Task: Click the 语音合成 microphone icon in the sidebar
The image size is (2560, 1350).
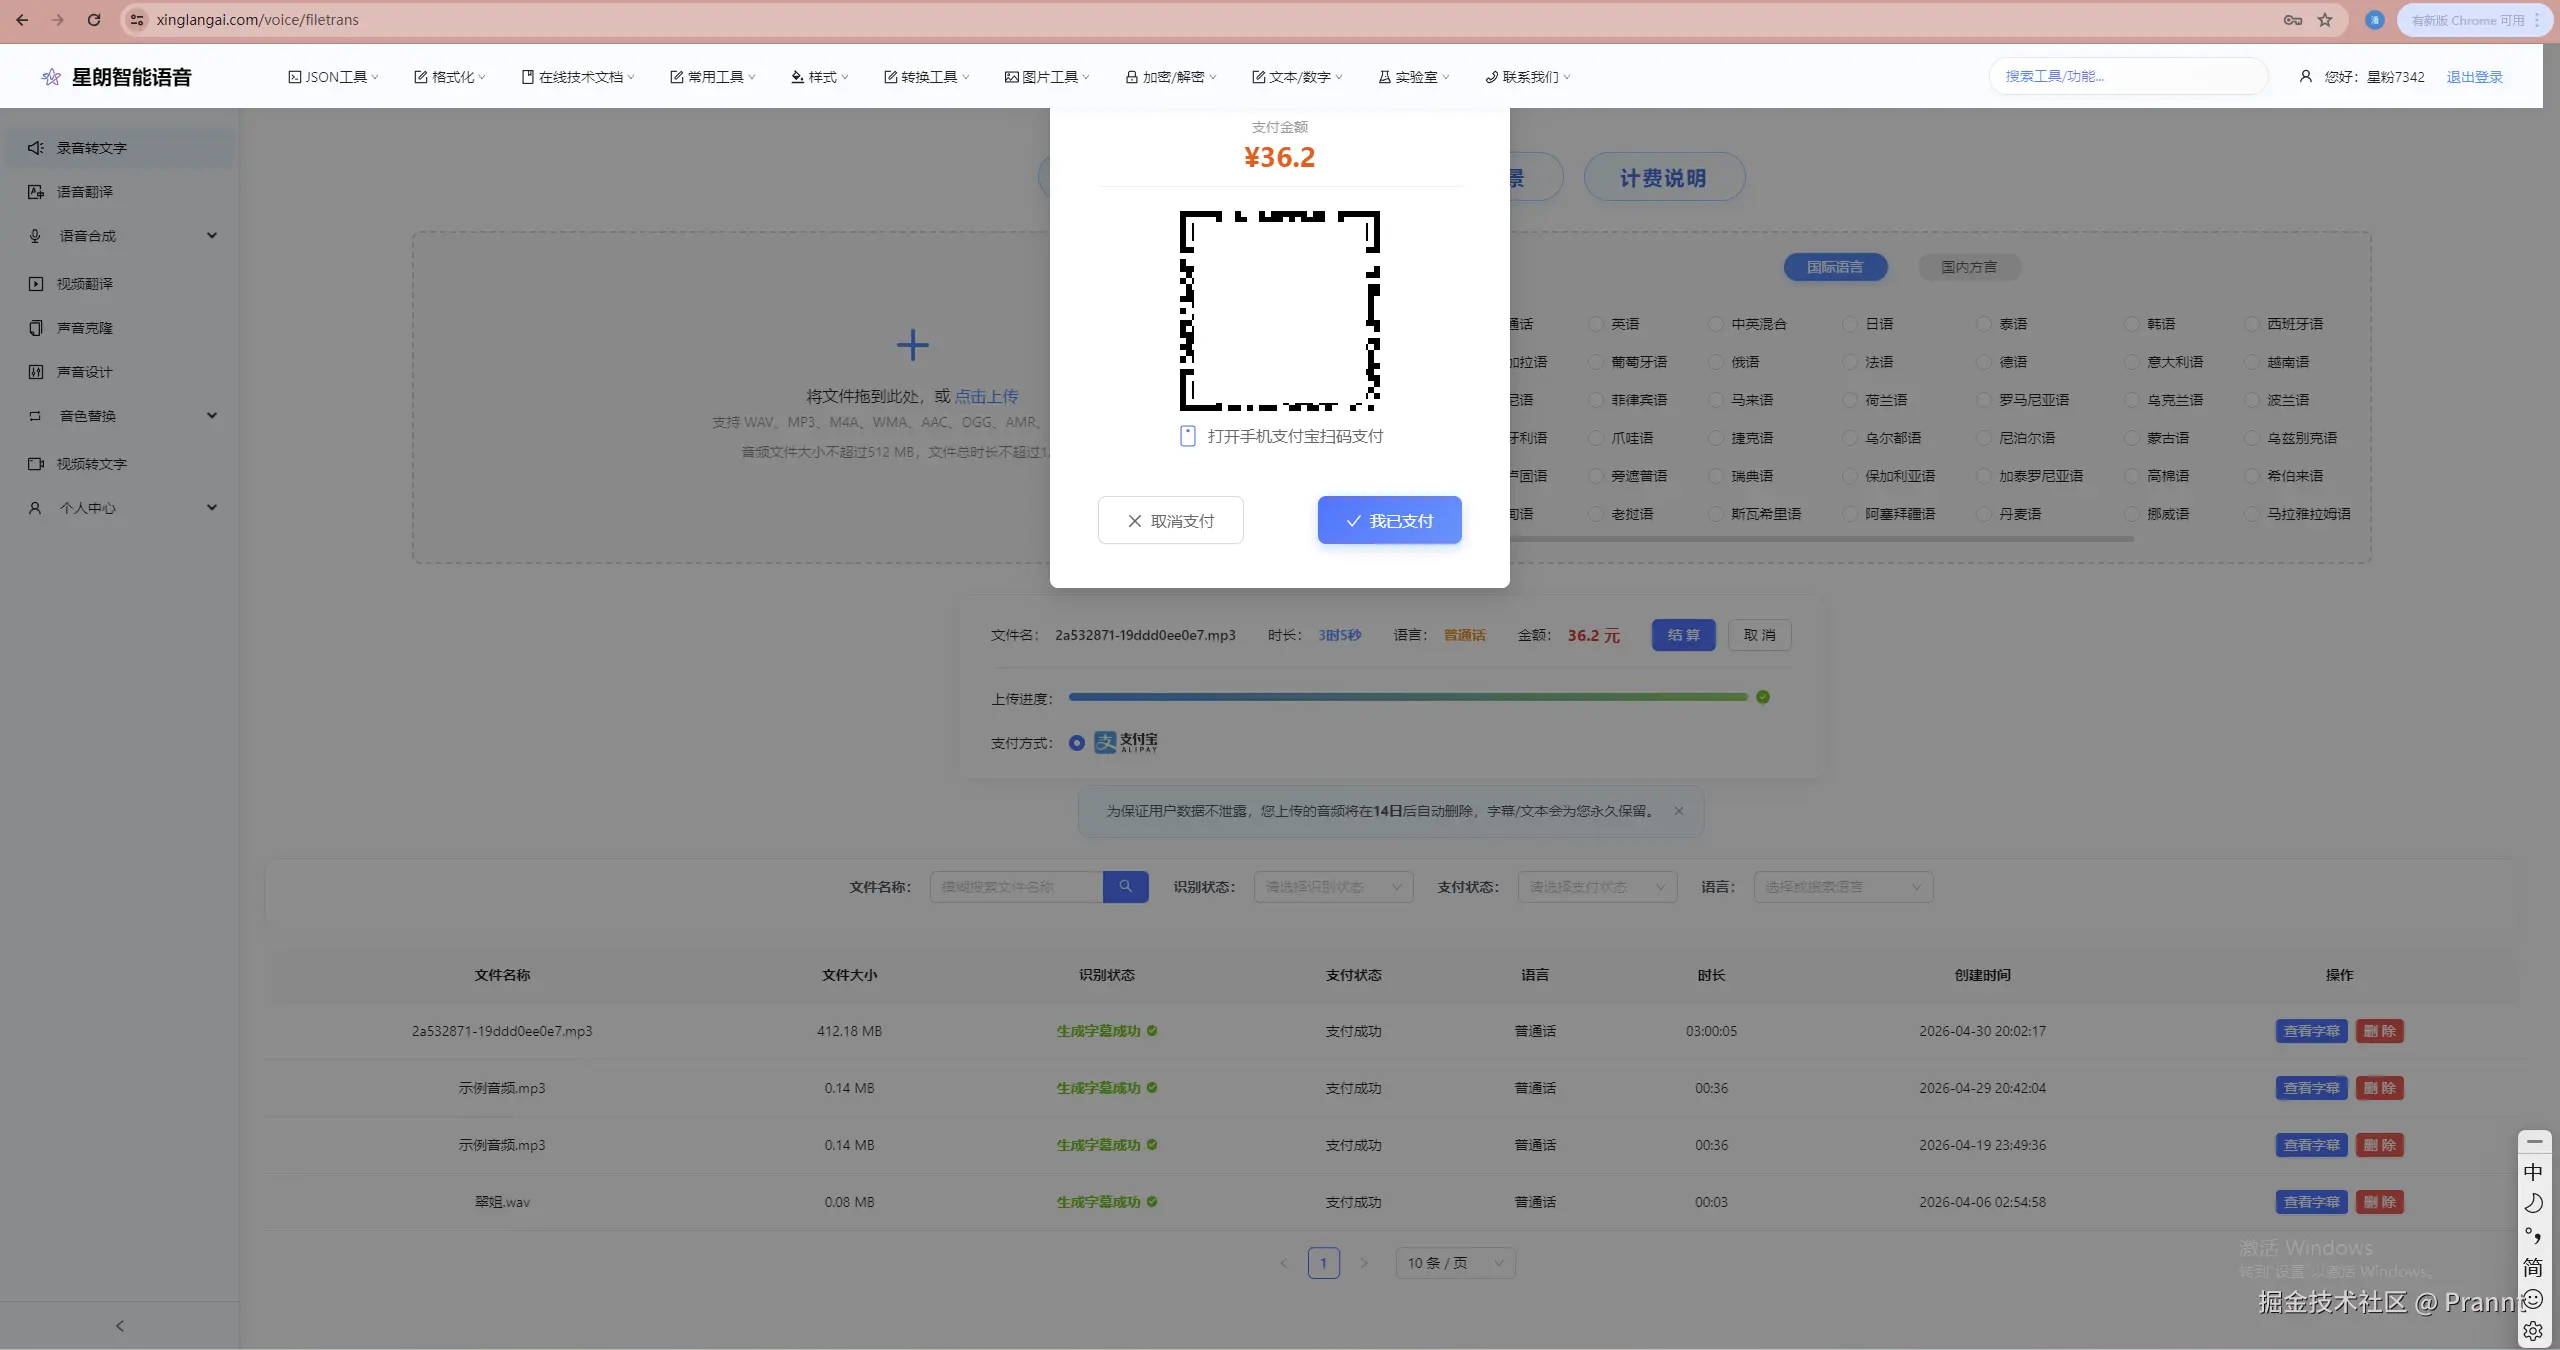Action: pos(36,236)
